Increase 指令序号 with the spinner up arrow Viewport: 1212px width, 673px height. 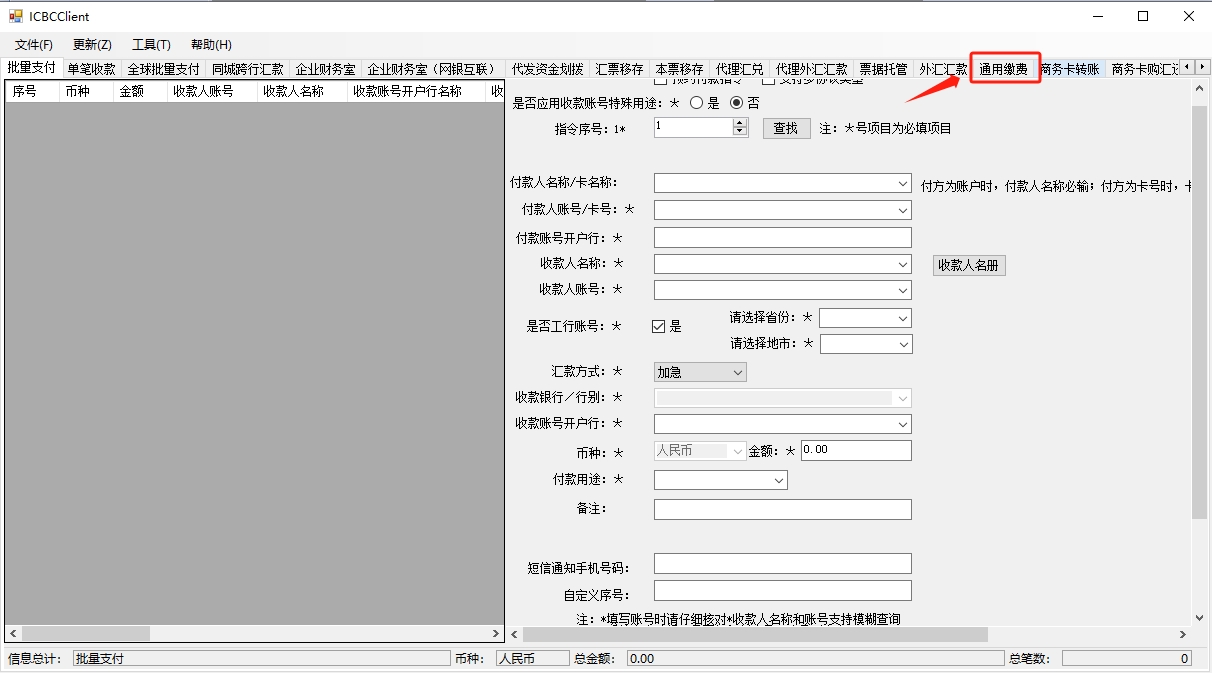coord(740,124)
